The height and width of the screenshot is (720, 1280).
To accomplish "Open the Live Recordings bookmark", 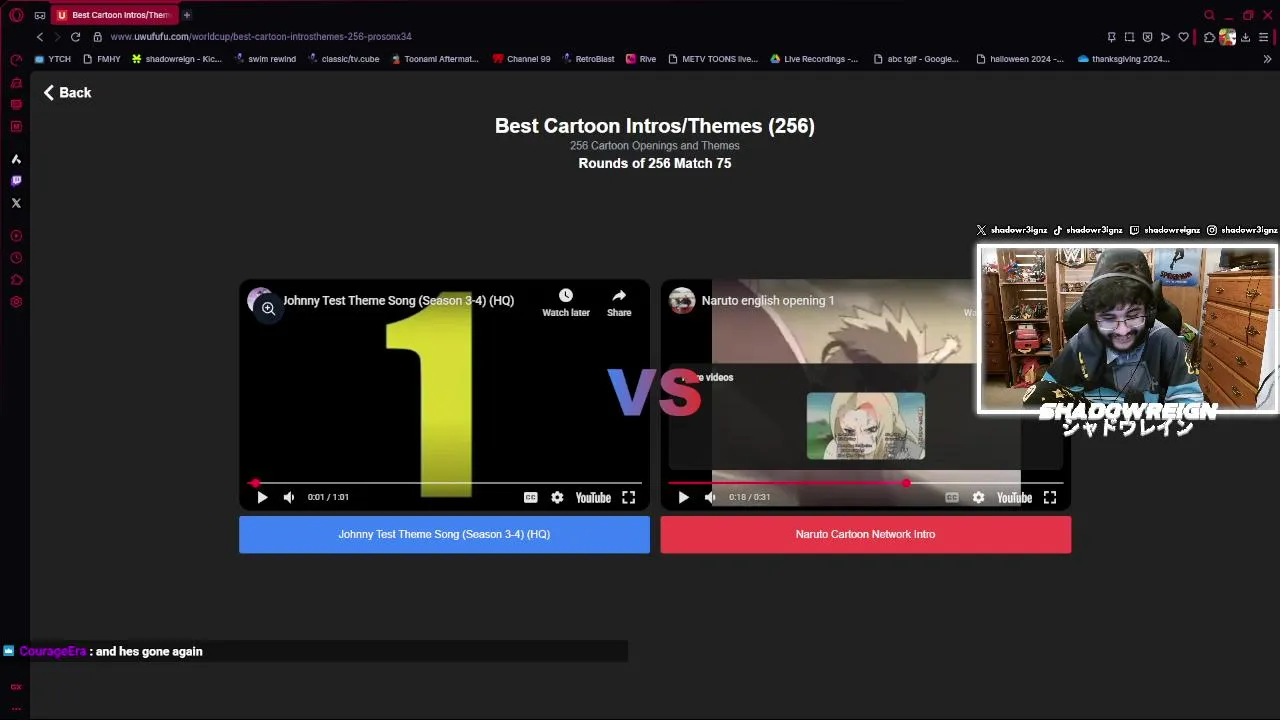I will tap(814, 59).
